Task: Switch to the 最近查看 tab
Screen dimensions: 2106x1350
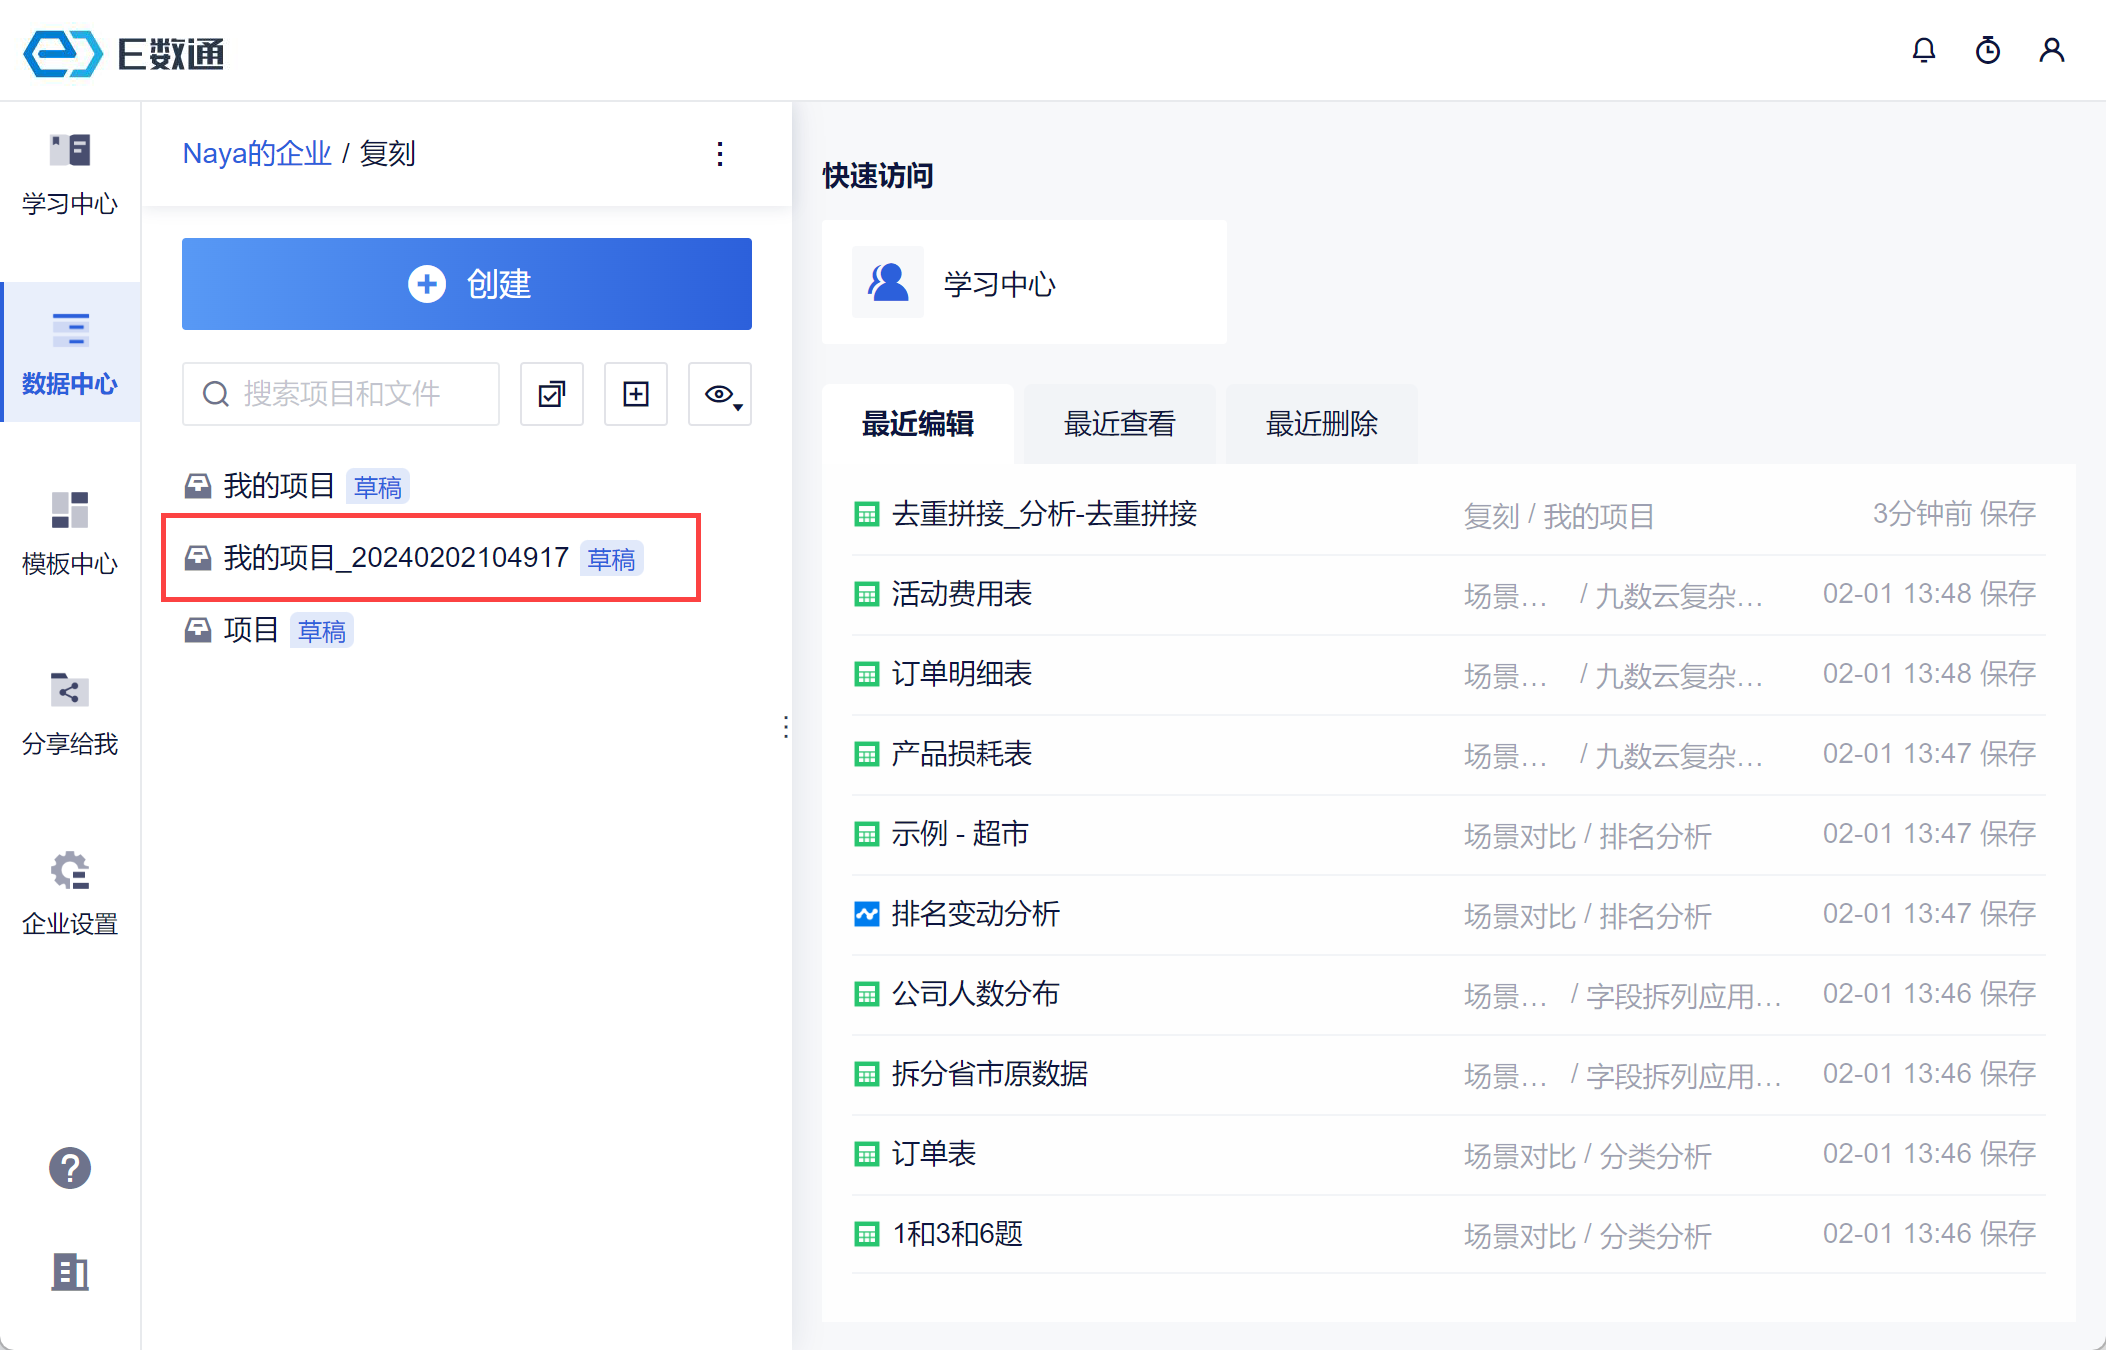Action: tap(1119, 424)
